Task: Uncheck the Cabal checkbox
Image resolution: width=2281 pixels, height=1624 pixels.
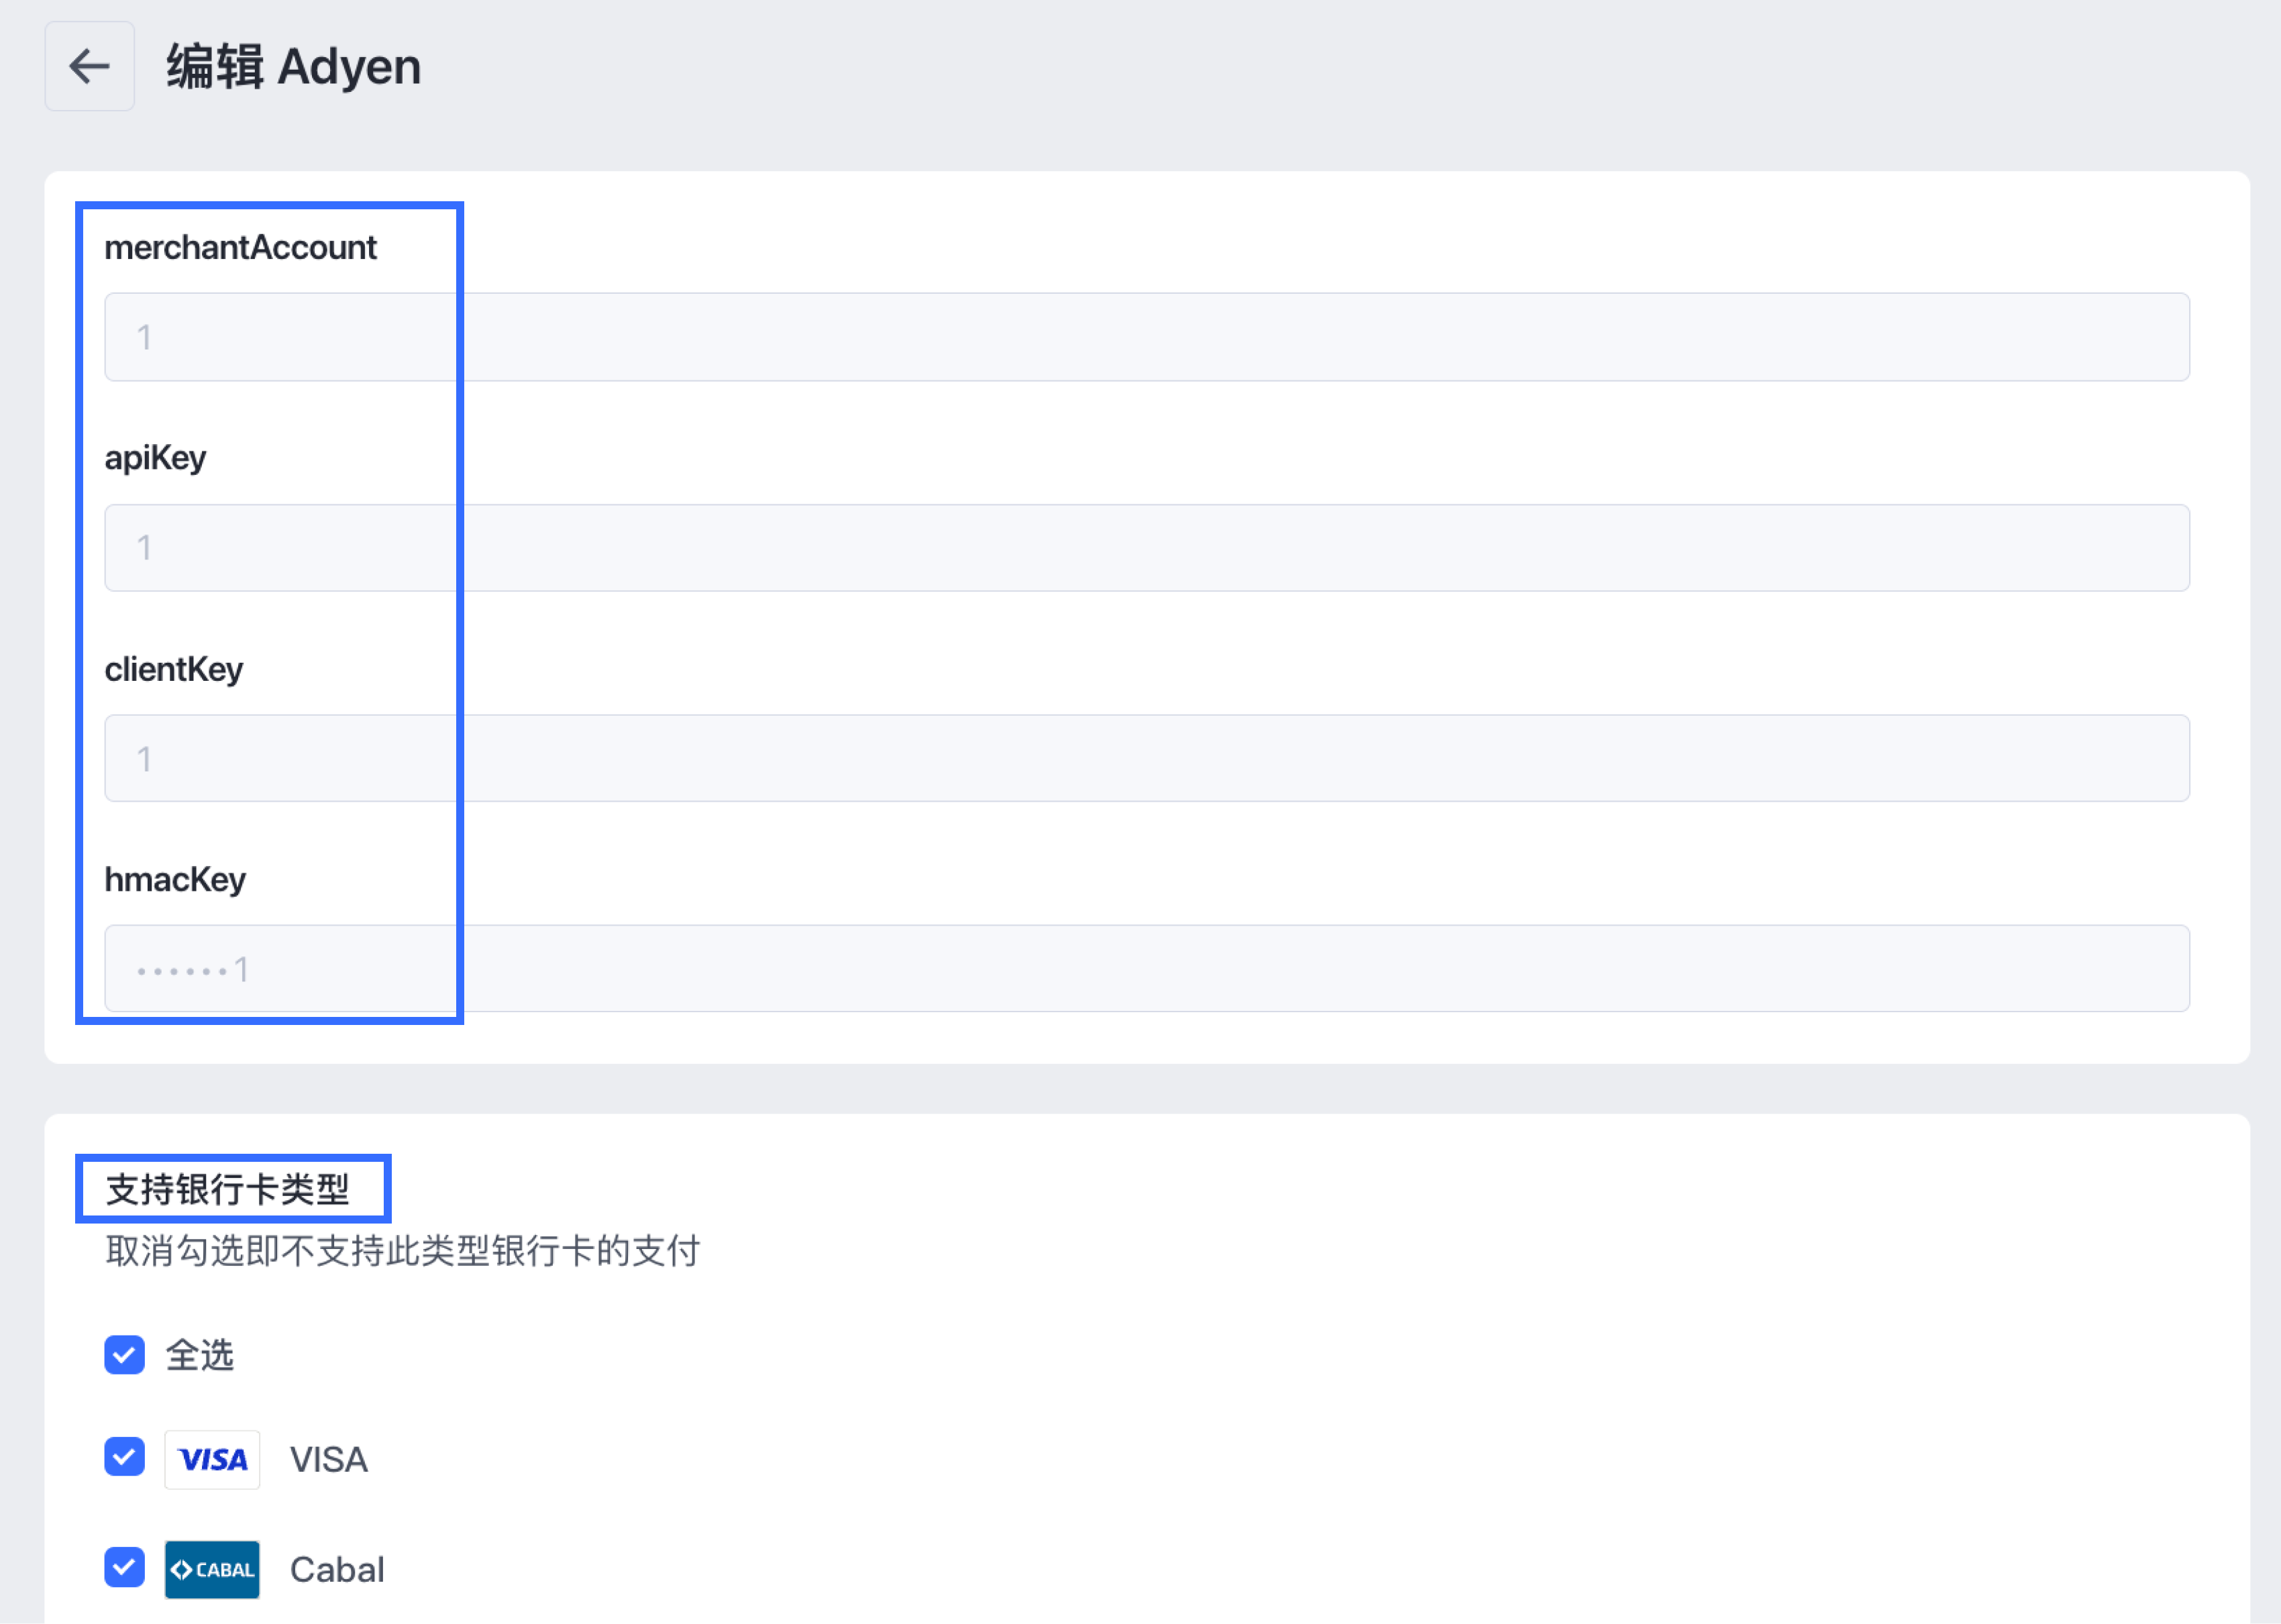Action: (125, 1567)
